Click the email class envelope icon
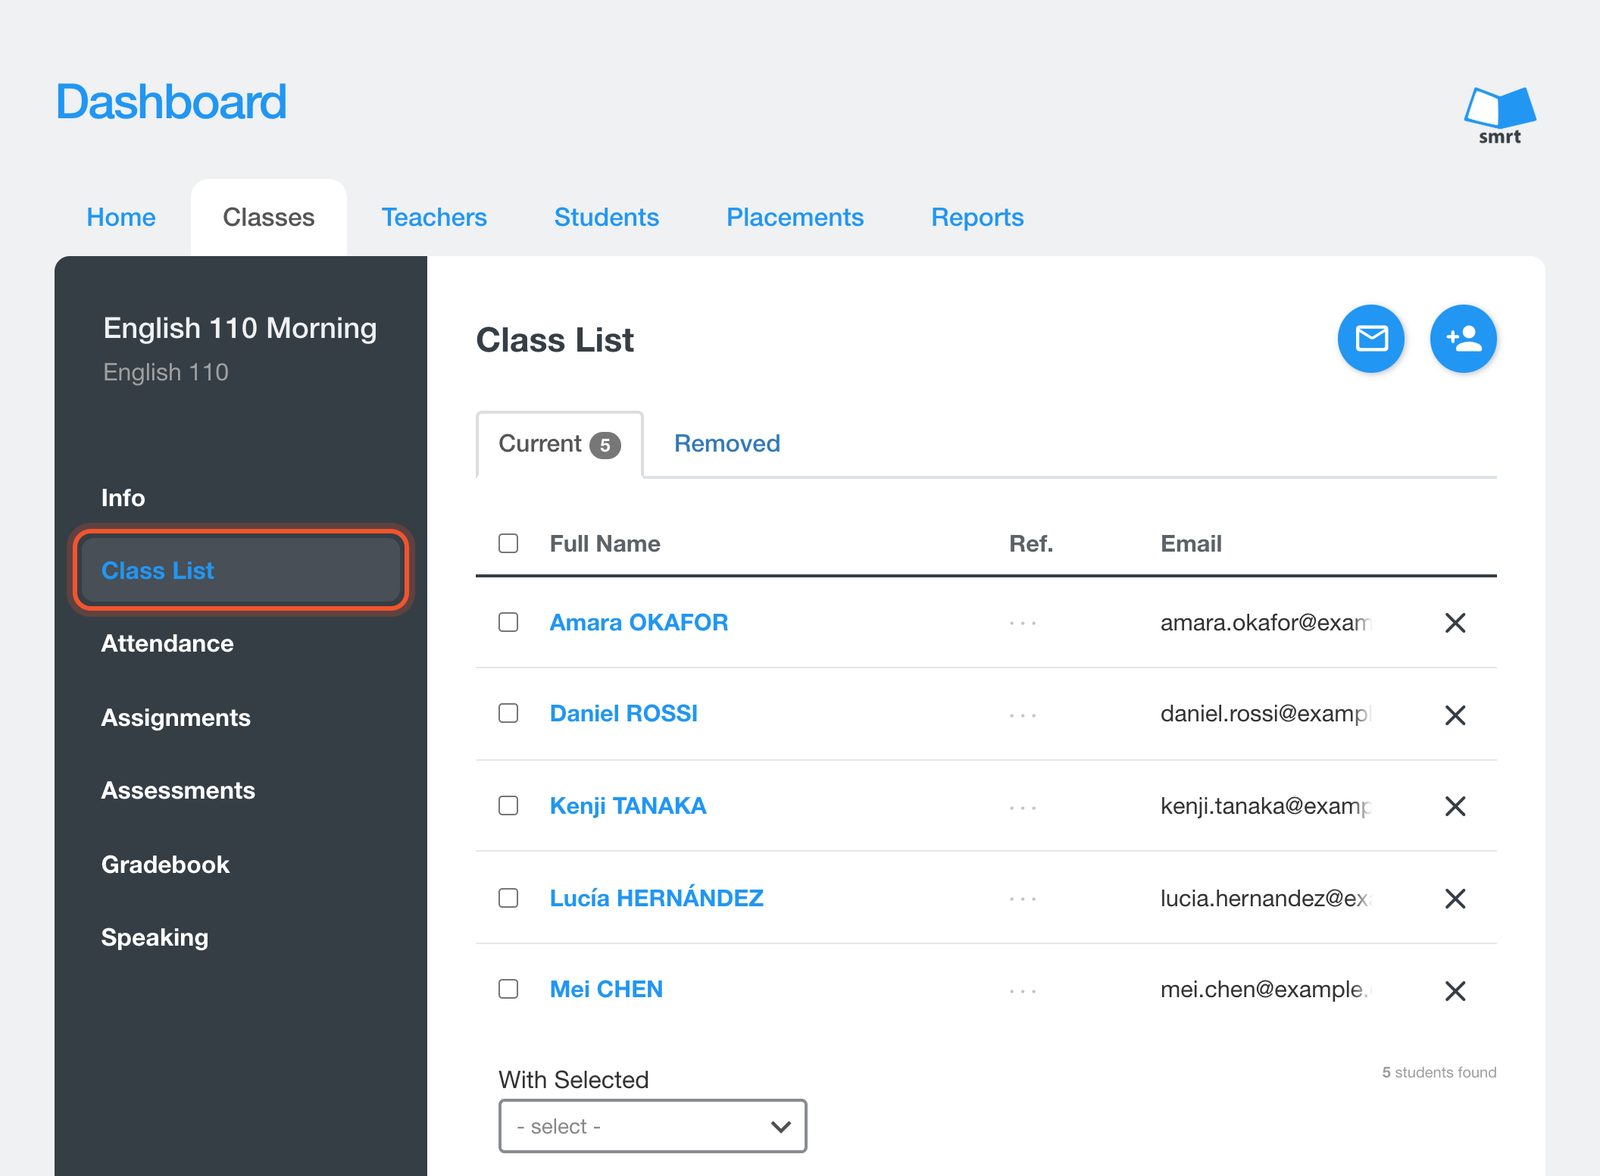Image resolution: width=1600 pixels, height=1176 pixels. point(1371,339)
